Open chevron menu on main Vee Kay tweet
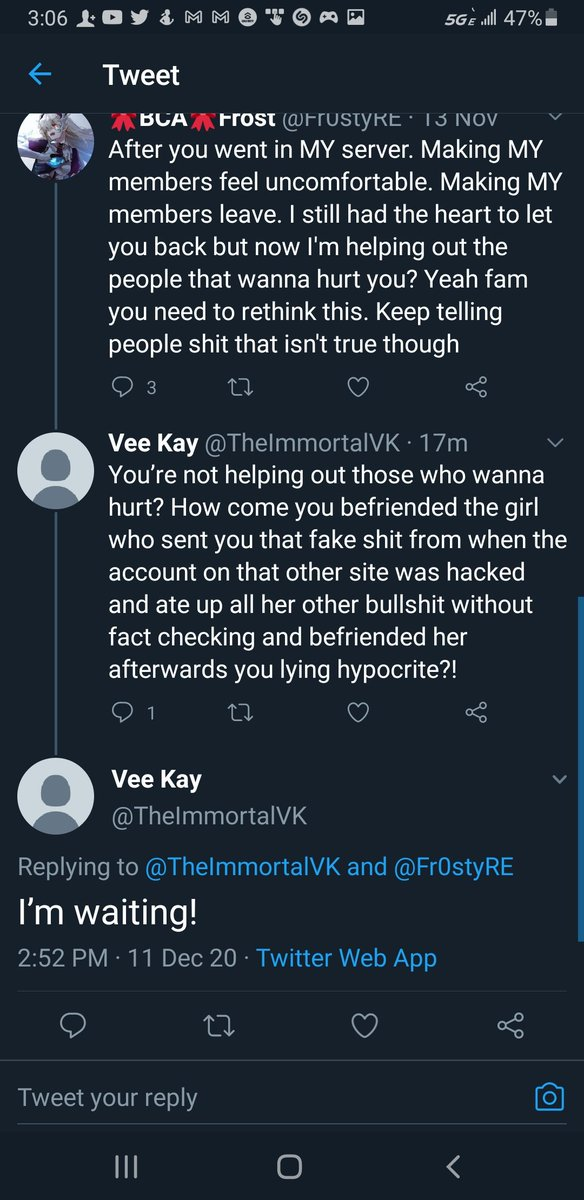Viewport: 584px width, 1200px height. 558,780
